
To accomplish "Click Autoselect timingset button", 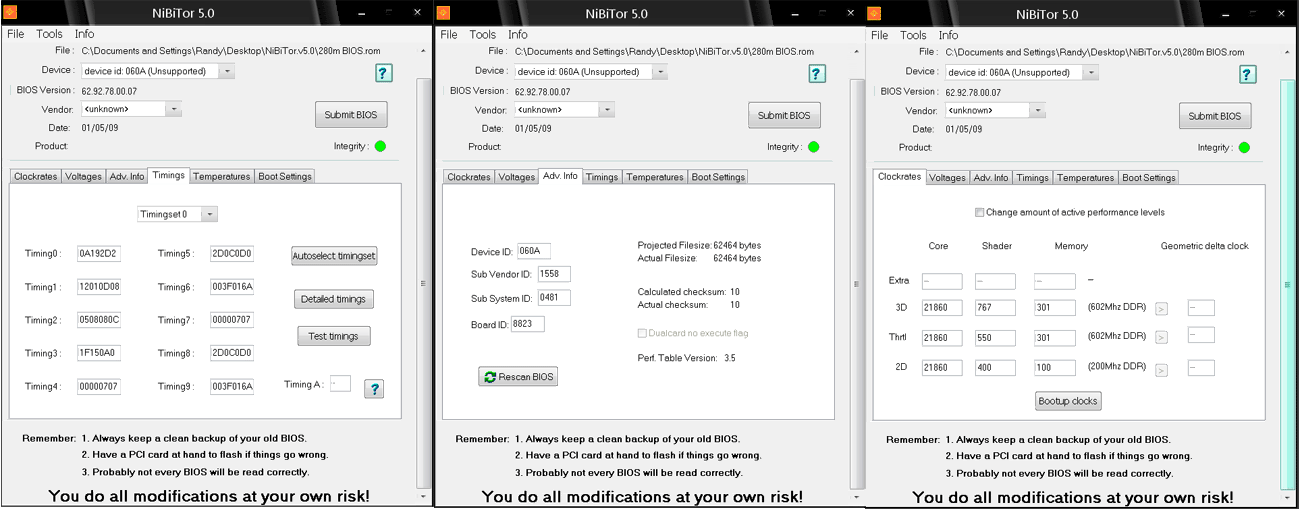I will tap(334, 256).
